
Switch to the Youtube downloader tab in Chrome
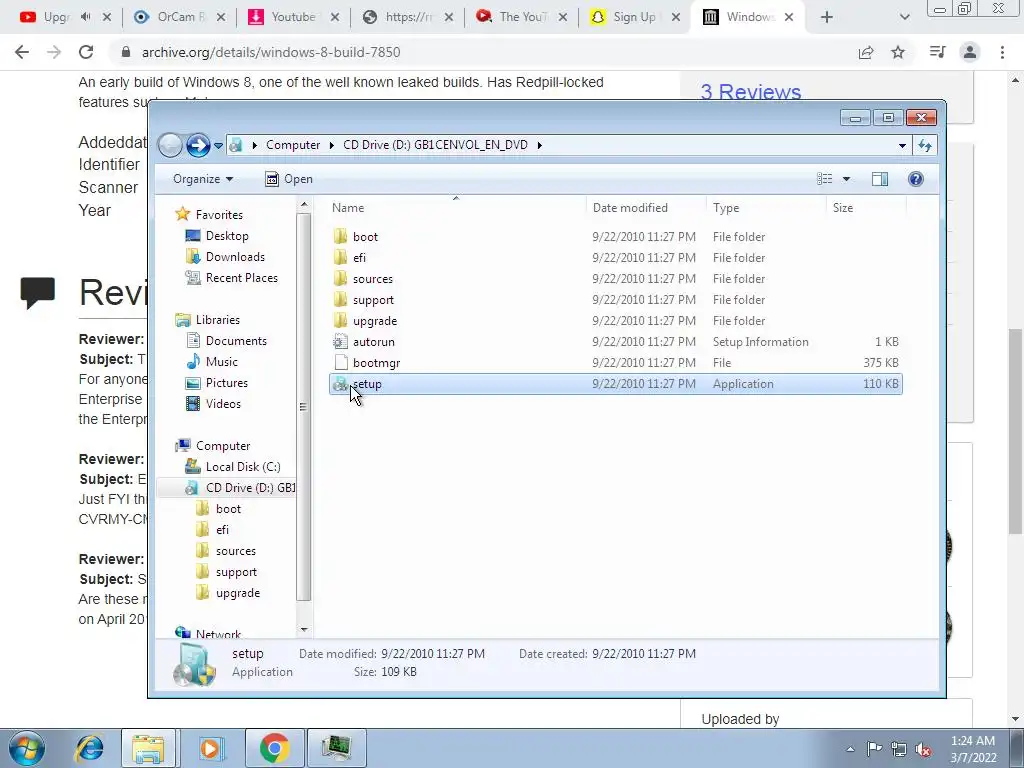coord(293,17)
